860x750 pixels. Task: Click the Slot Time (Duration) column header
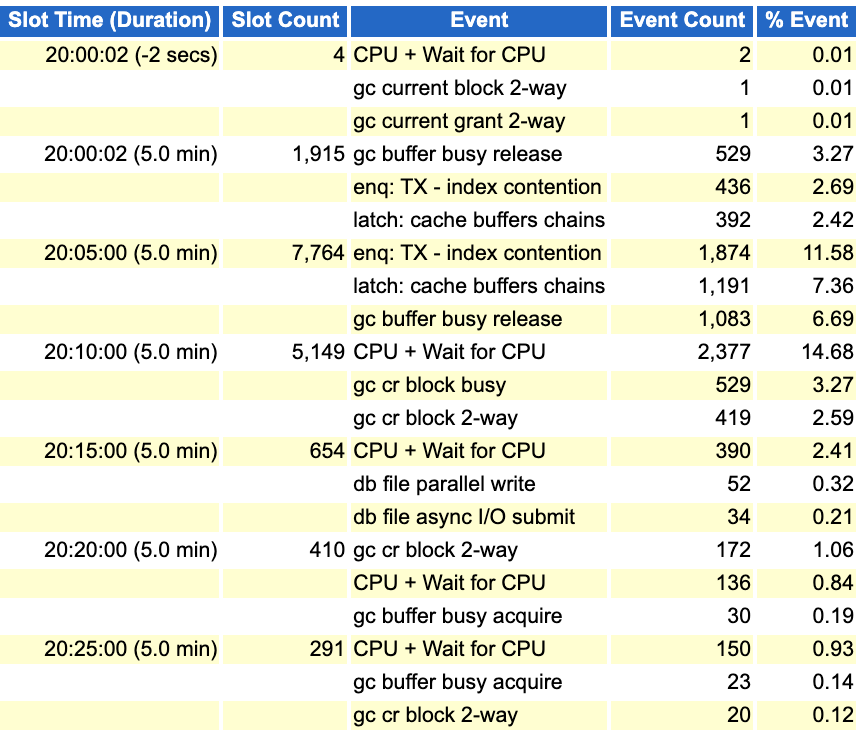[110, 20]
